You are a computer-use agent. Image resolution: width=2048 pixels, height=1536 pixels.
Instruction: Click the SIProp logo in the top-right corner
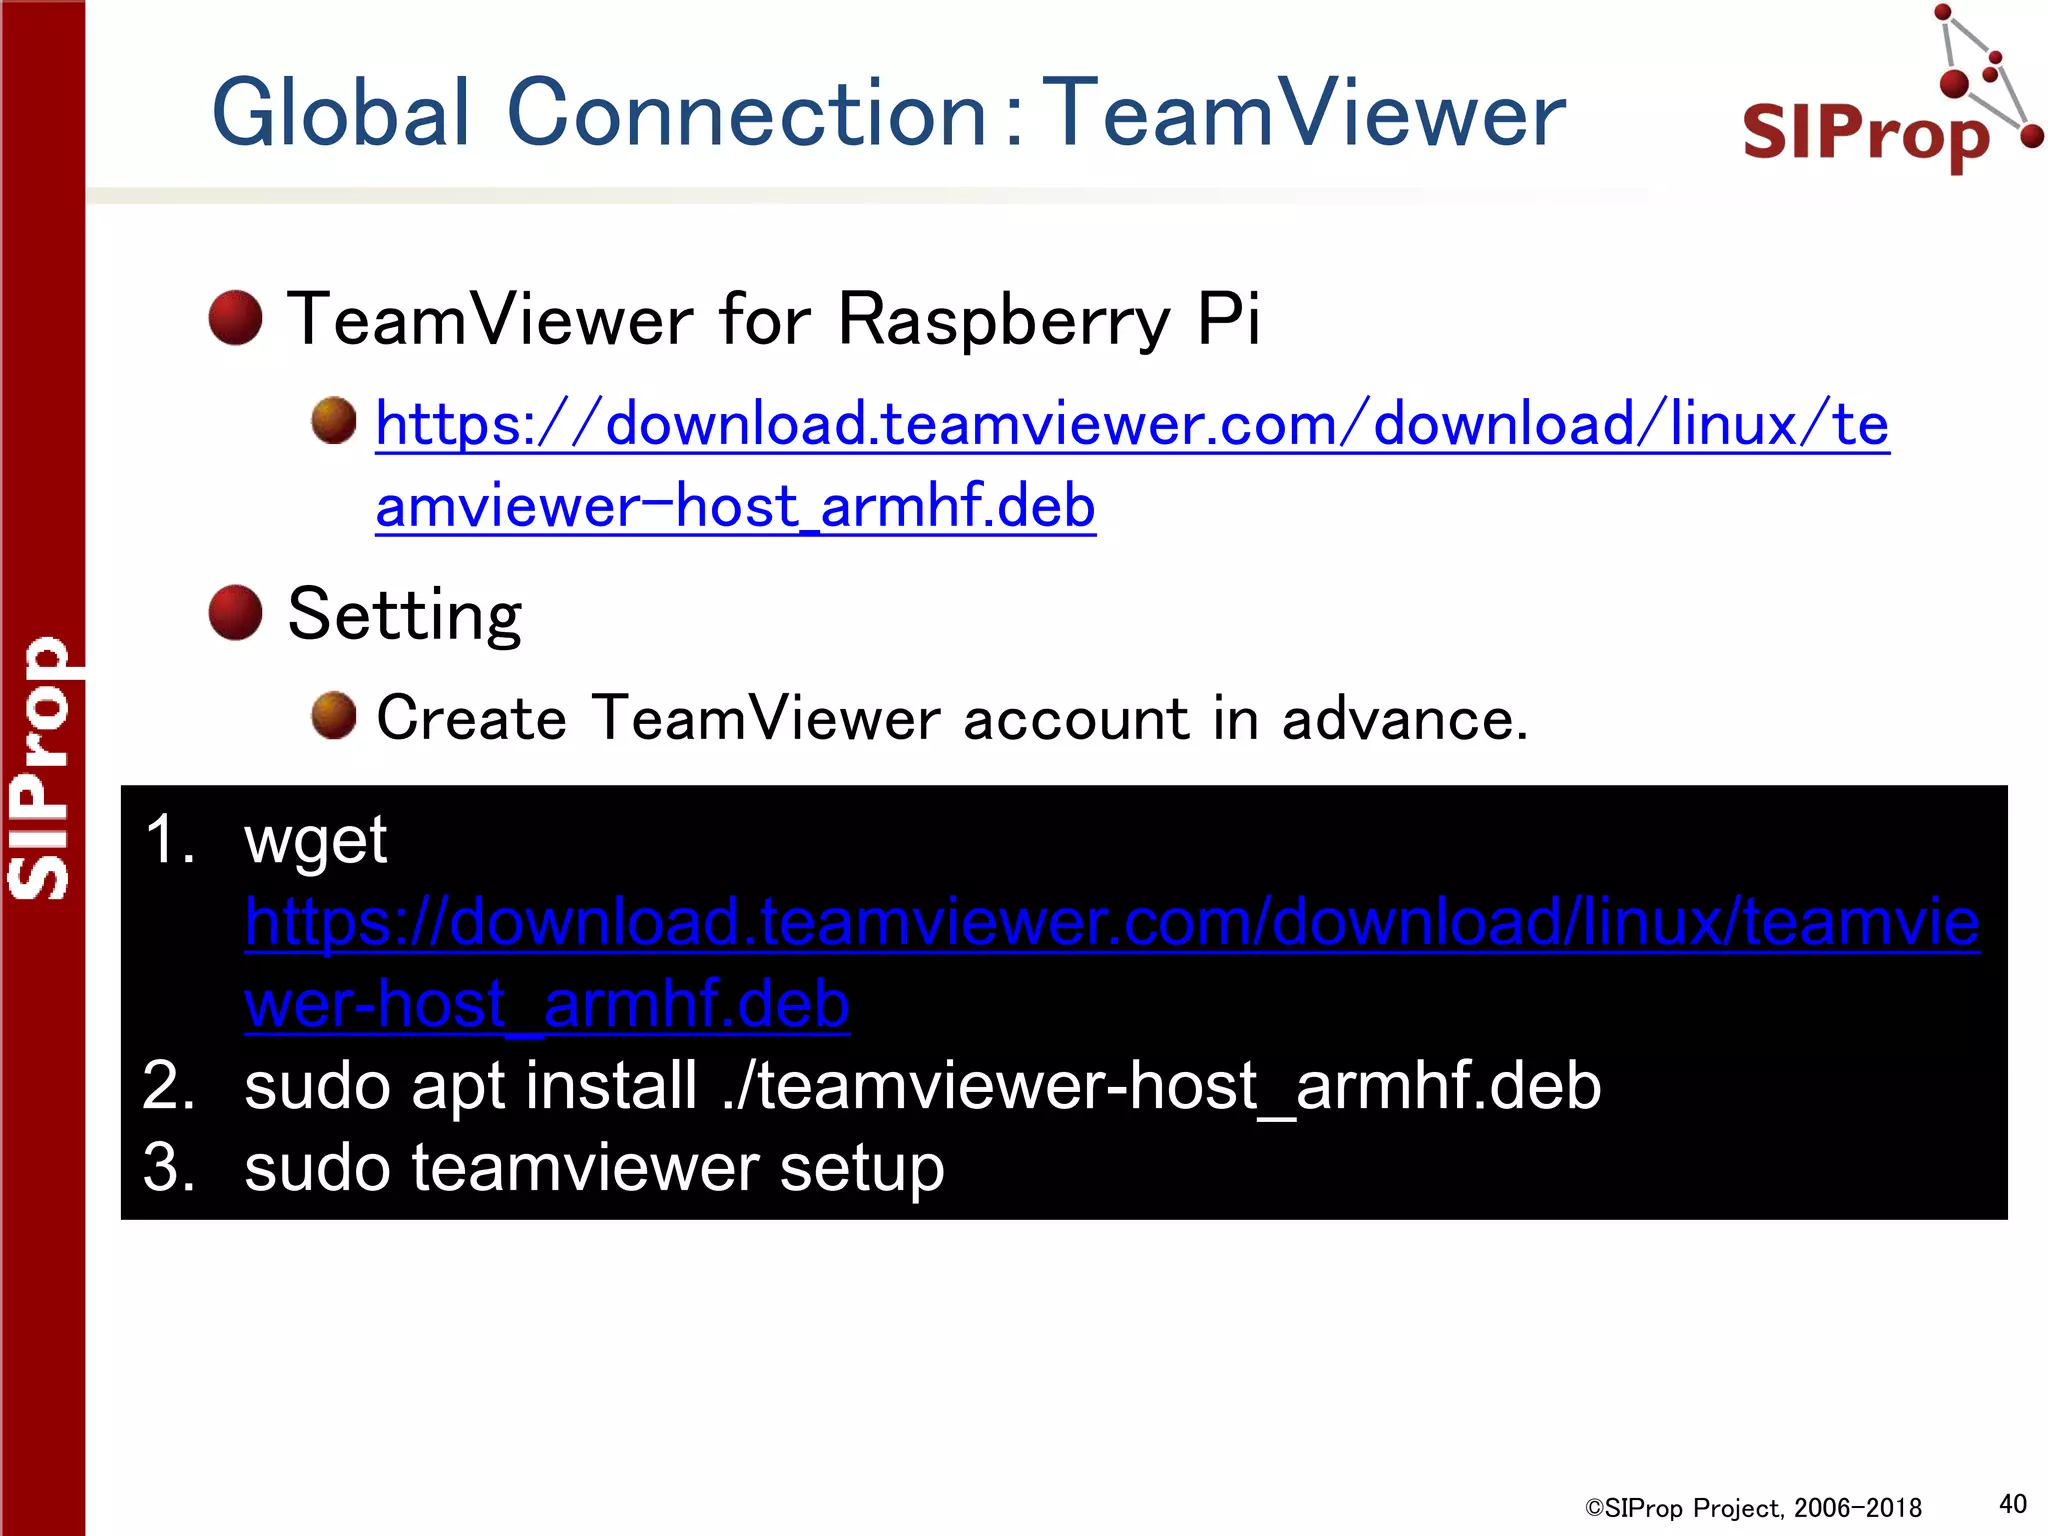[1892, 88]
